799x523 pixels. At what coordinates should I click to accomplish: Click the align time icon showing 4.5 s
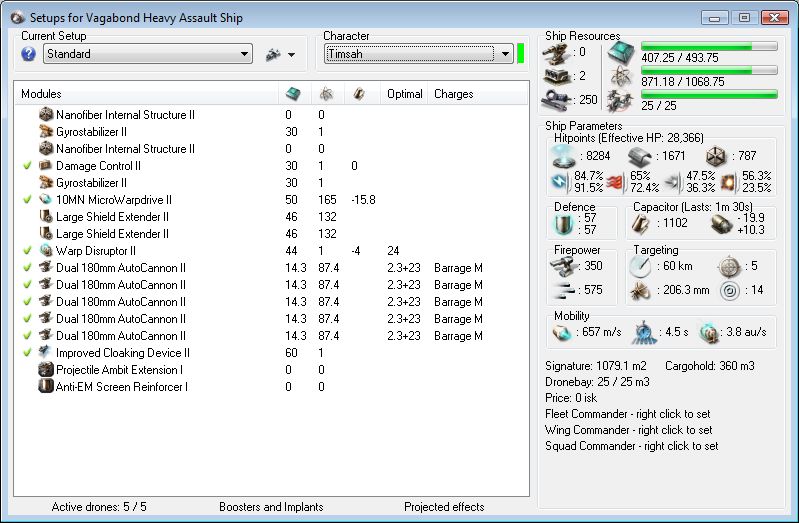click(x=644, y=333)
